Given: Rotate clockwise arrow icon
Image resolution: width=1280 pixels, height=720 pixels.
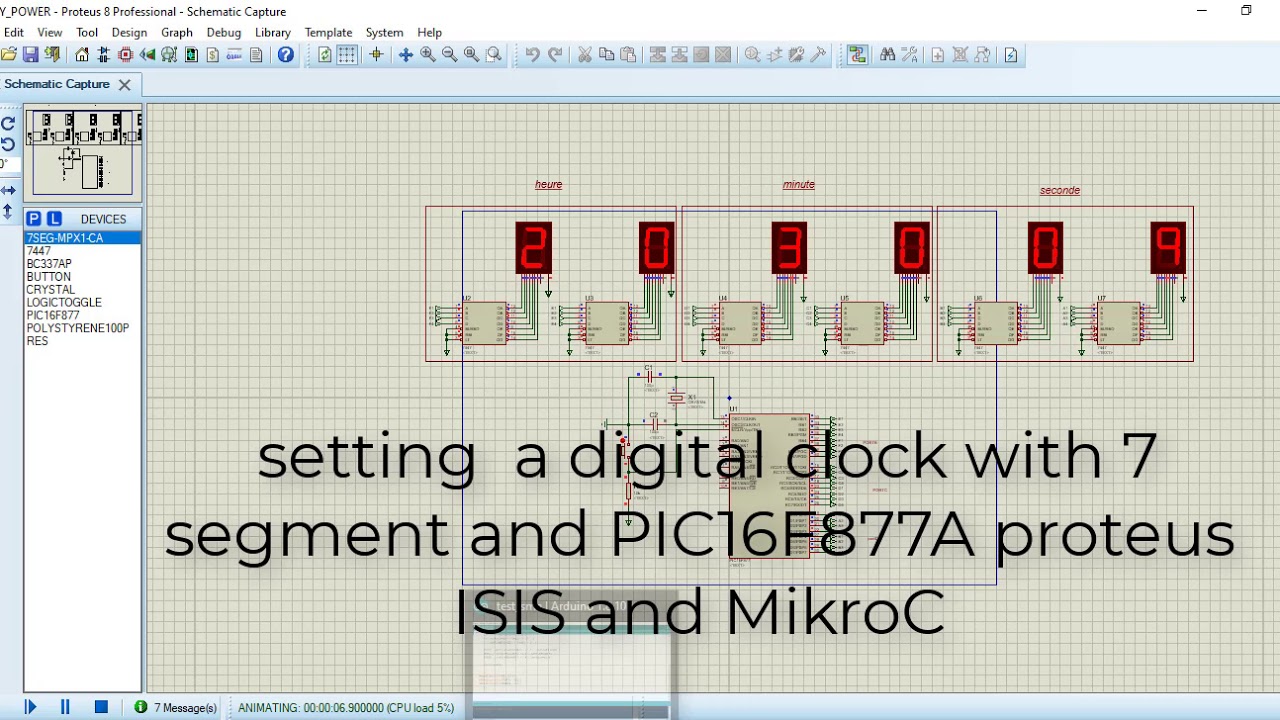Looking at the screenshot, I should 8,124.
